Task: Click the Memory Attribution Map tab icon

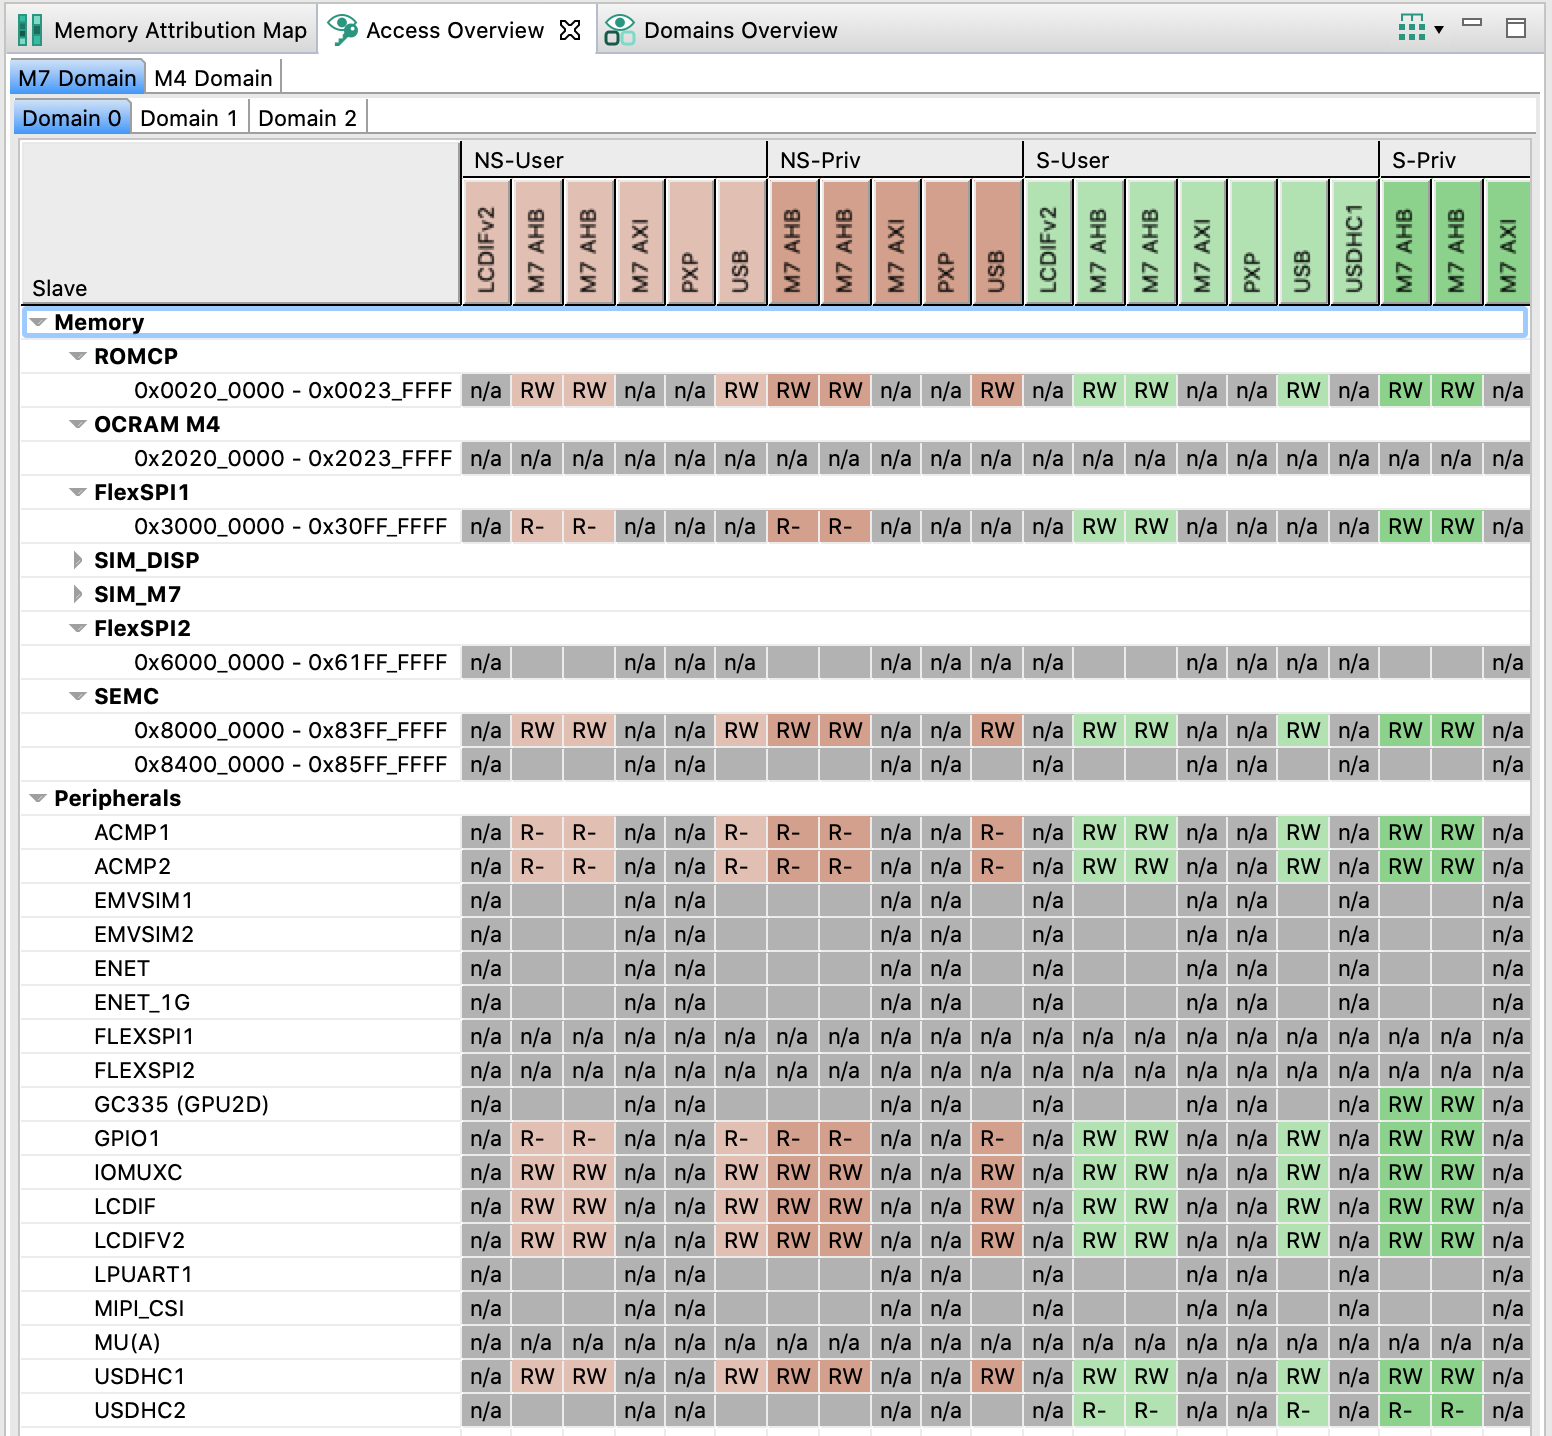Action: [x=30, y=30]
